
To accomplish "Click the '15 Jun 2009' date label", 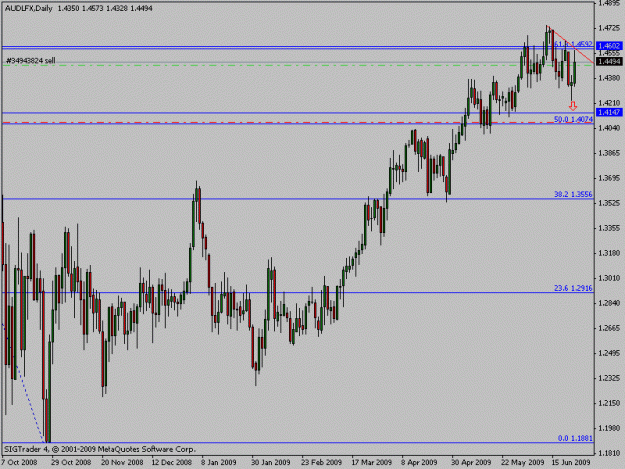I will tap(571, 462).
